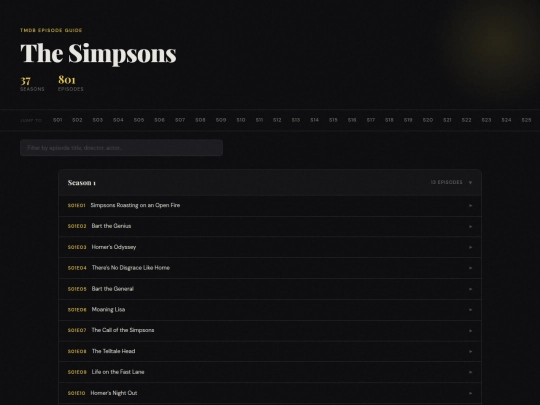
Task: Jump to season S03
Action: [98, 120]
